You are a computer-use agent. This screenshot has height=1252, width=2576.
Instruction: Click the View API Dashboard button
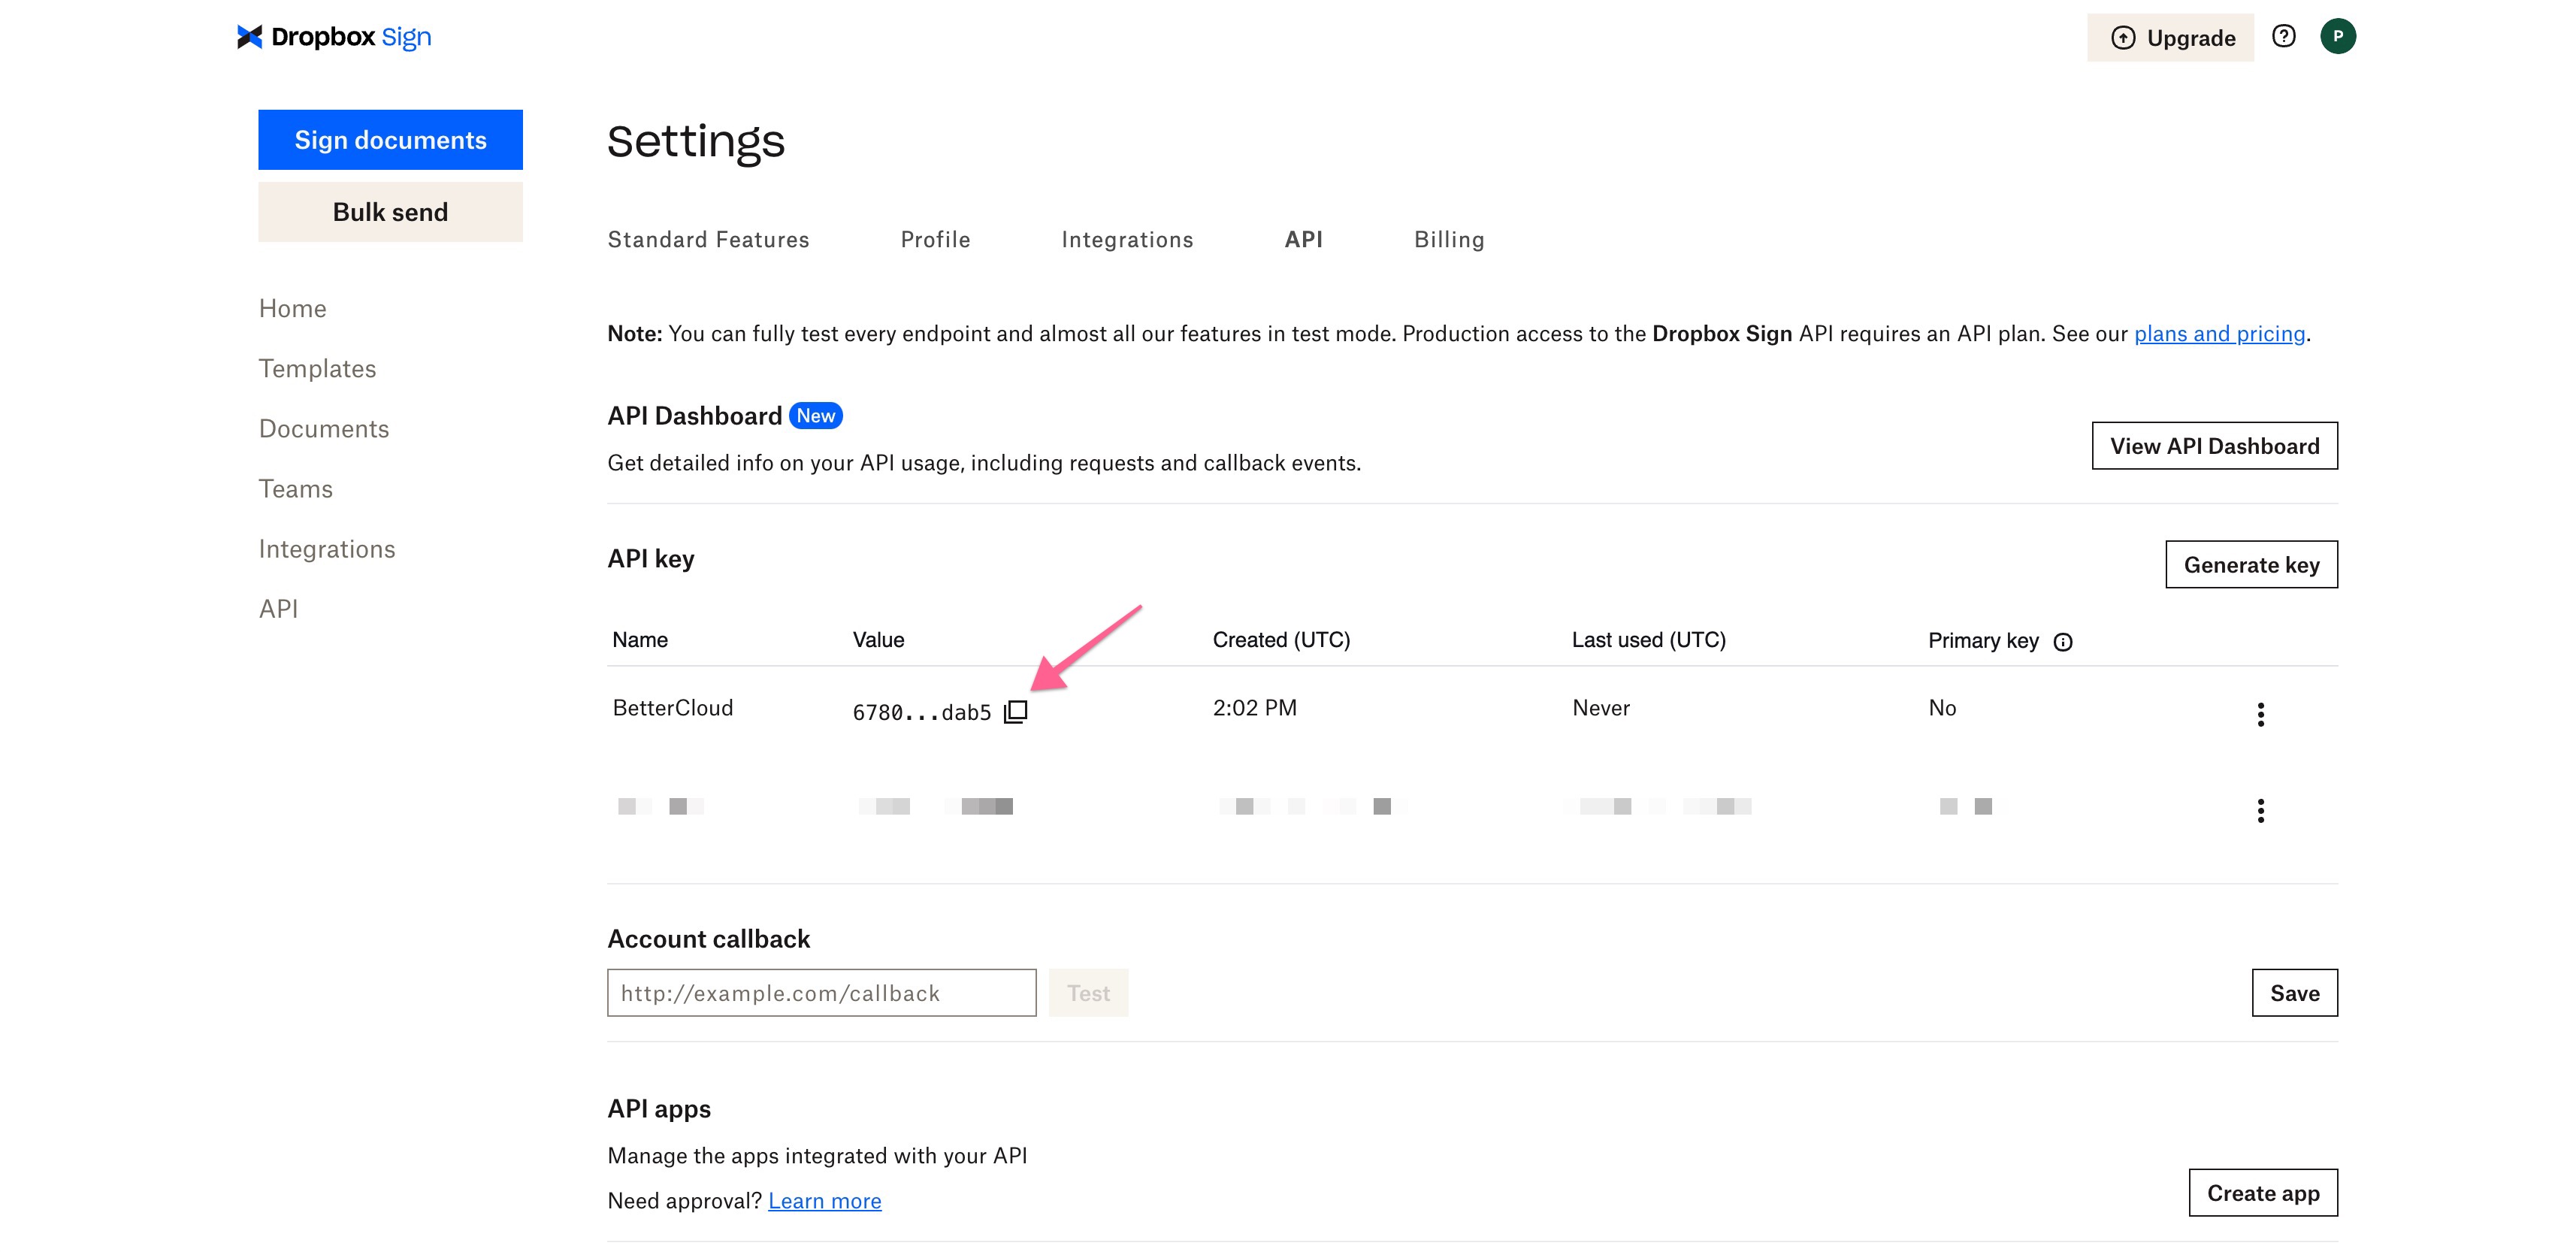pyautogui.click(x=2214, y=446)
